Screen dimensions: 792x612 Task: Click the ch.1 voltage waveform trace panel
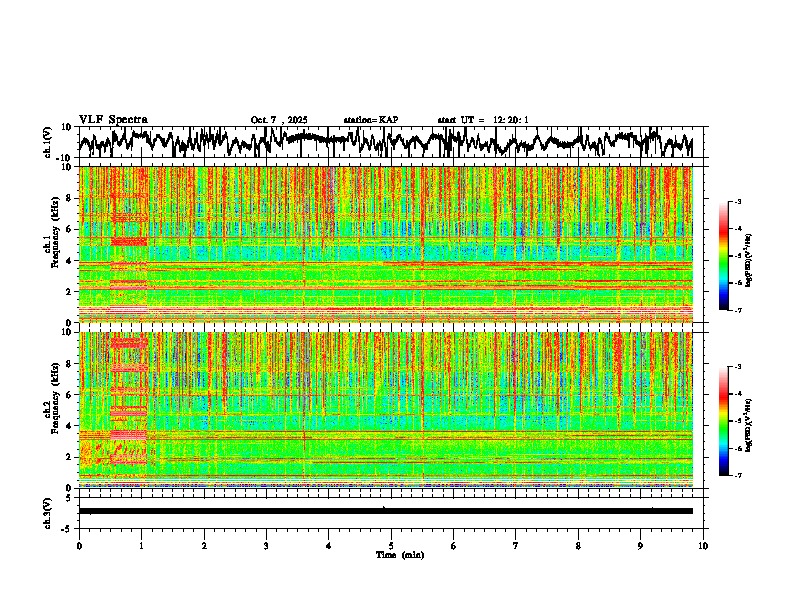pyautogui.click(x=390, y=142)
